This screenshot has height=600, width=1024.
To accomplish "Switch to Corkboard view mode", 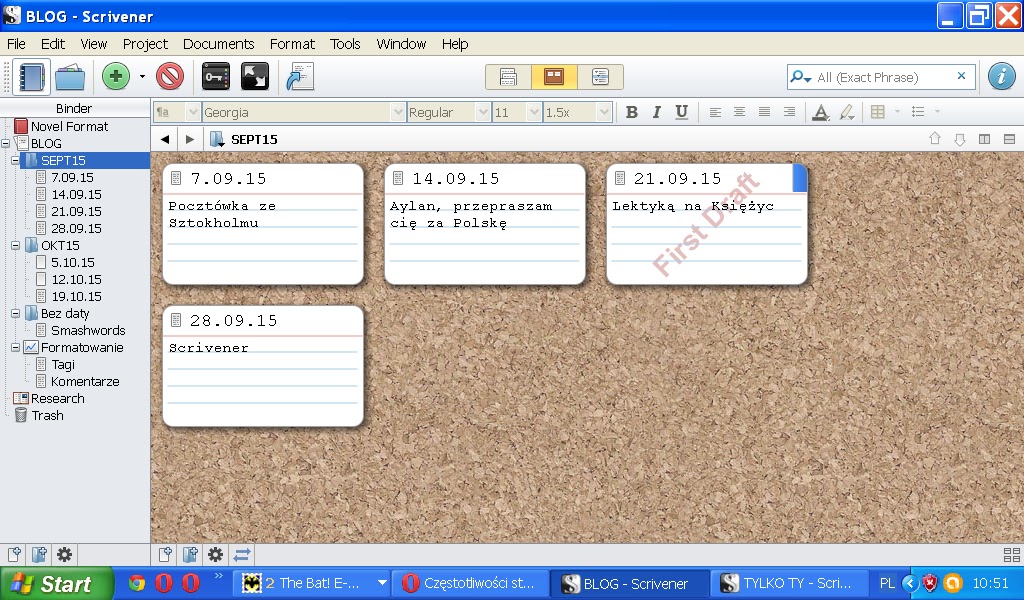I will pos(554,77).
